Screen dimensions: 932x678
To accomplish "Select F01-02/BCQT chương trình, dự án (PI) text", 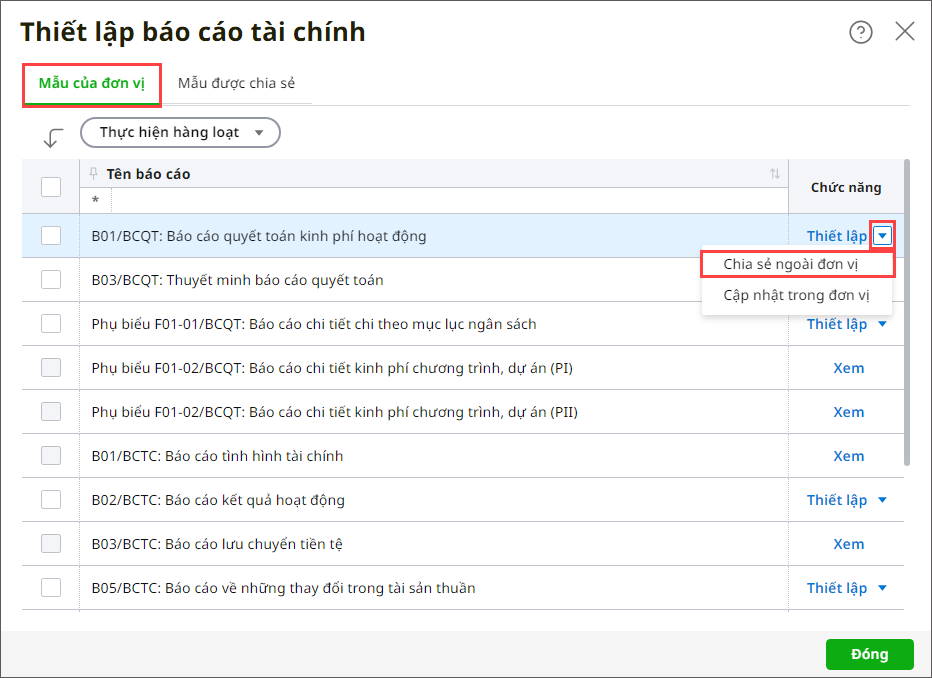I will tap(332, 368).
